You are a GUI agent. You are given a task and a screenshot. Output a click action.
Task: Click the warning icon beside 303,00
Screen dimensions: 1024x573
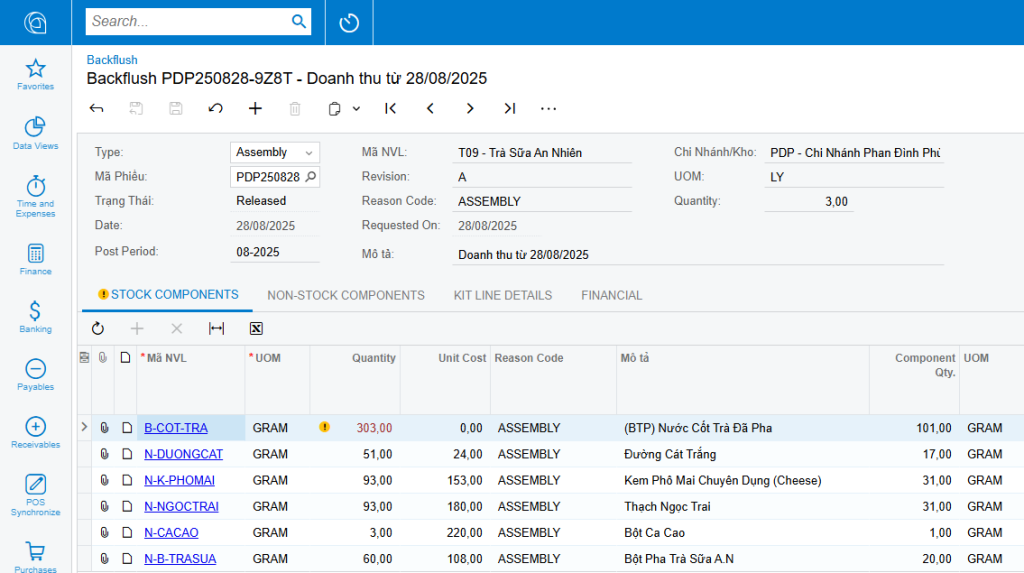coord(325,427)
